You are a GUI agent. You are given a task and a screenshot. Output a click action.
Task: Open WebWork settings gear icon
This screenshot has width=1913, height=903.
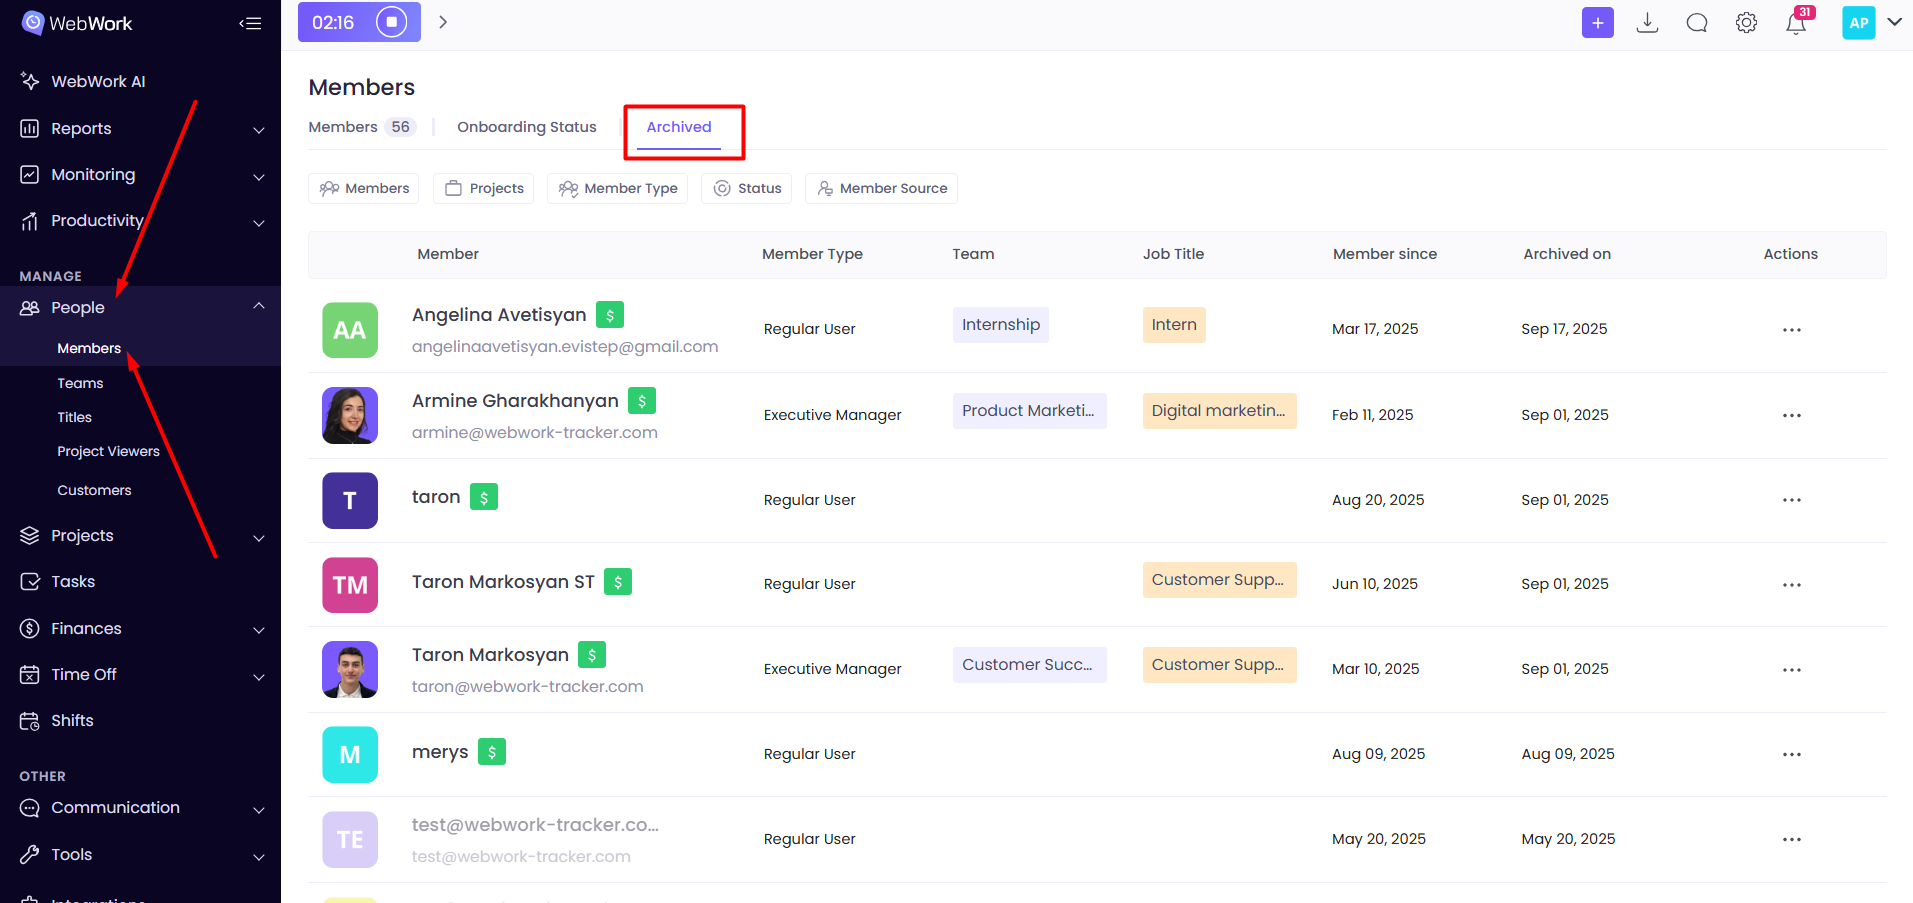pyautogui.click(x=1747, y=22)
